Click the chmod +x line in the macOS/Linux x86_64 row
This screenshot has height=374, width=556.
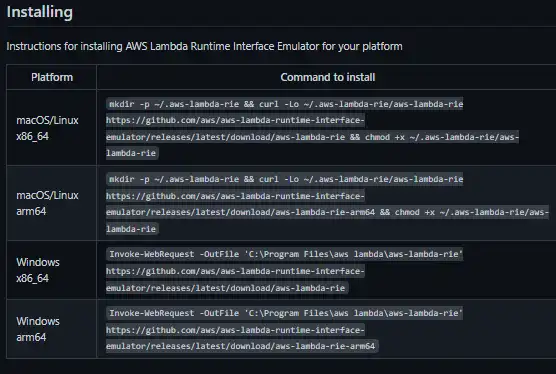pos(312,137)
